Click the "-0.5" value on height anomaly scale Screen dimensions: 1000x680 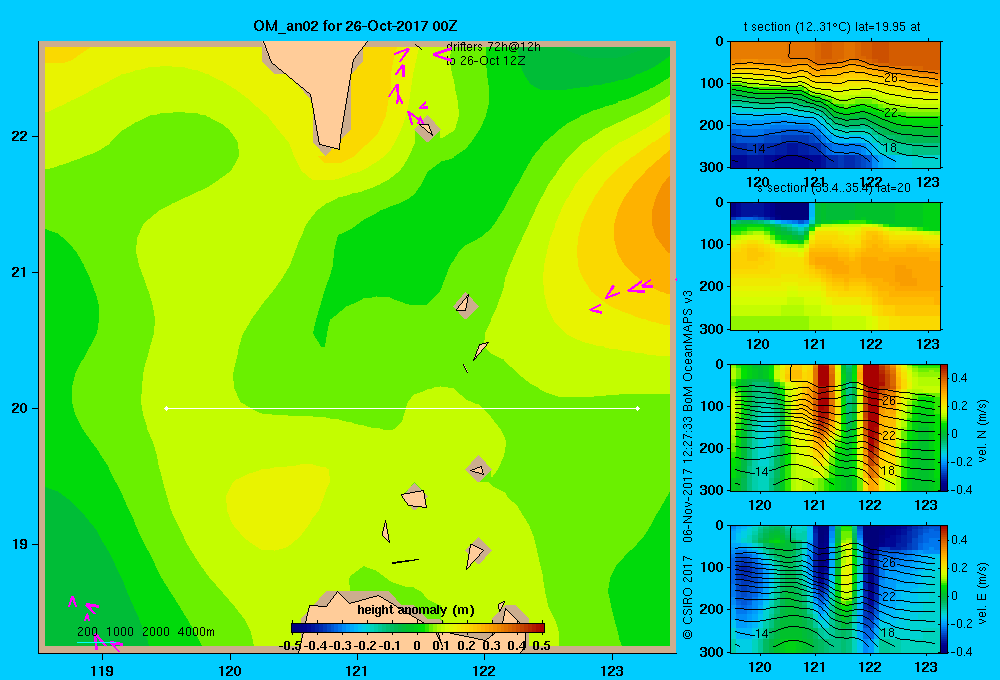click(x=290, y=646)
